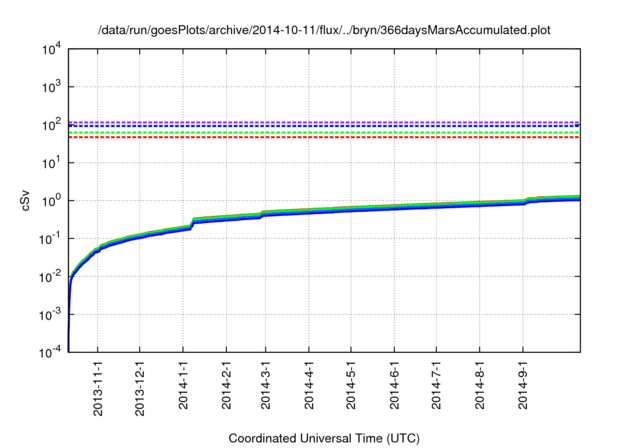The height and width of the screenshot is (448, 640).
Task: Click the 10^3 y-axis tick label
Action: (51, 87)
